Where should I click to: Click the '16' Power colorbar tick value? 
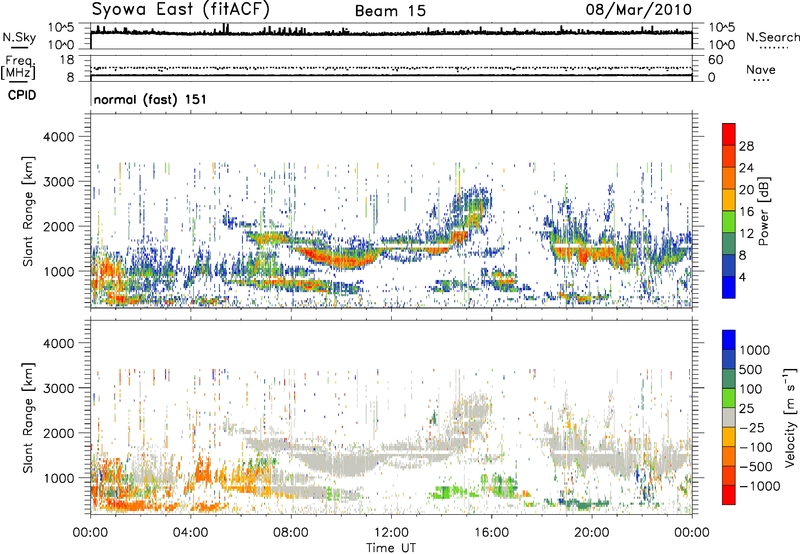coord(746,212)
